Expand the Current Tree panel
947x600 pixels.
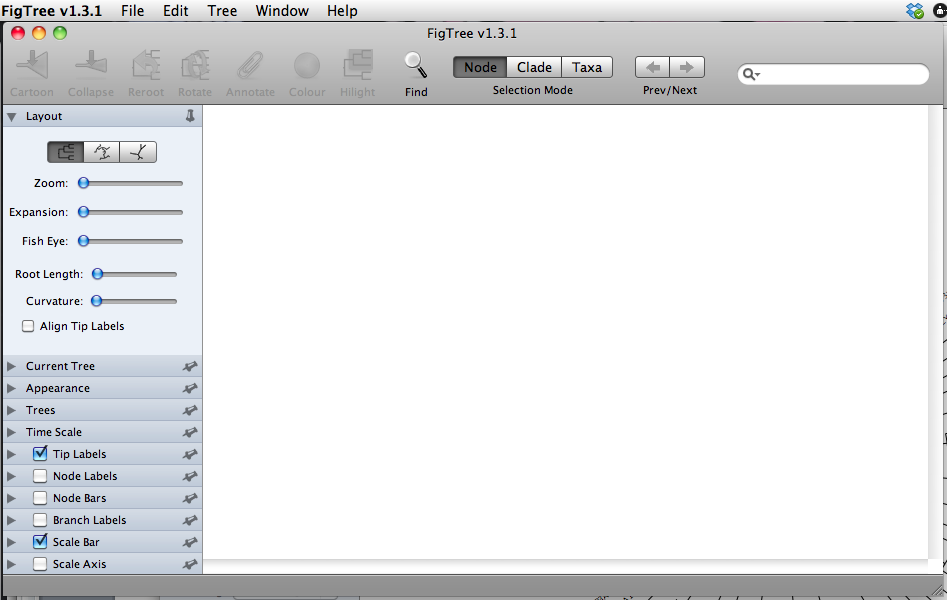click(12, 366)
